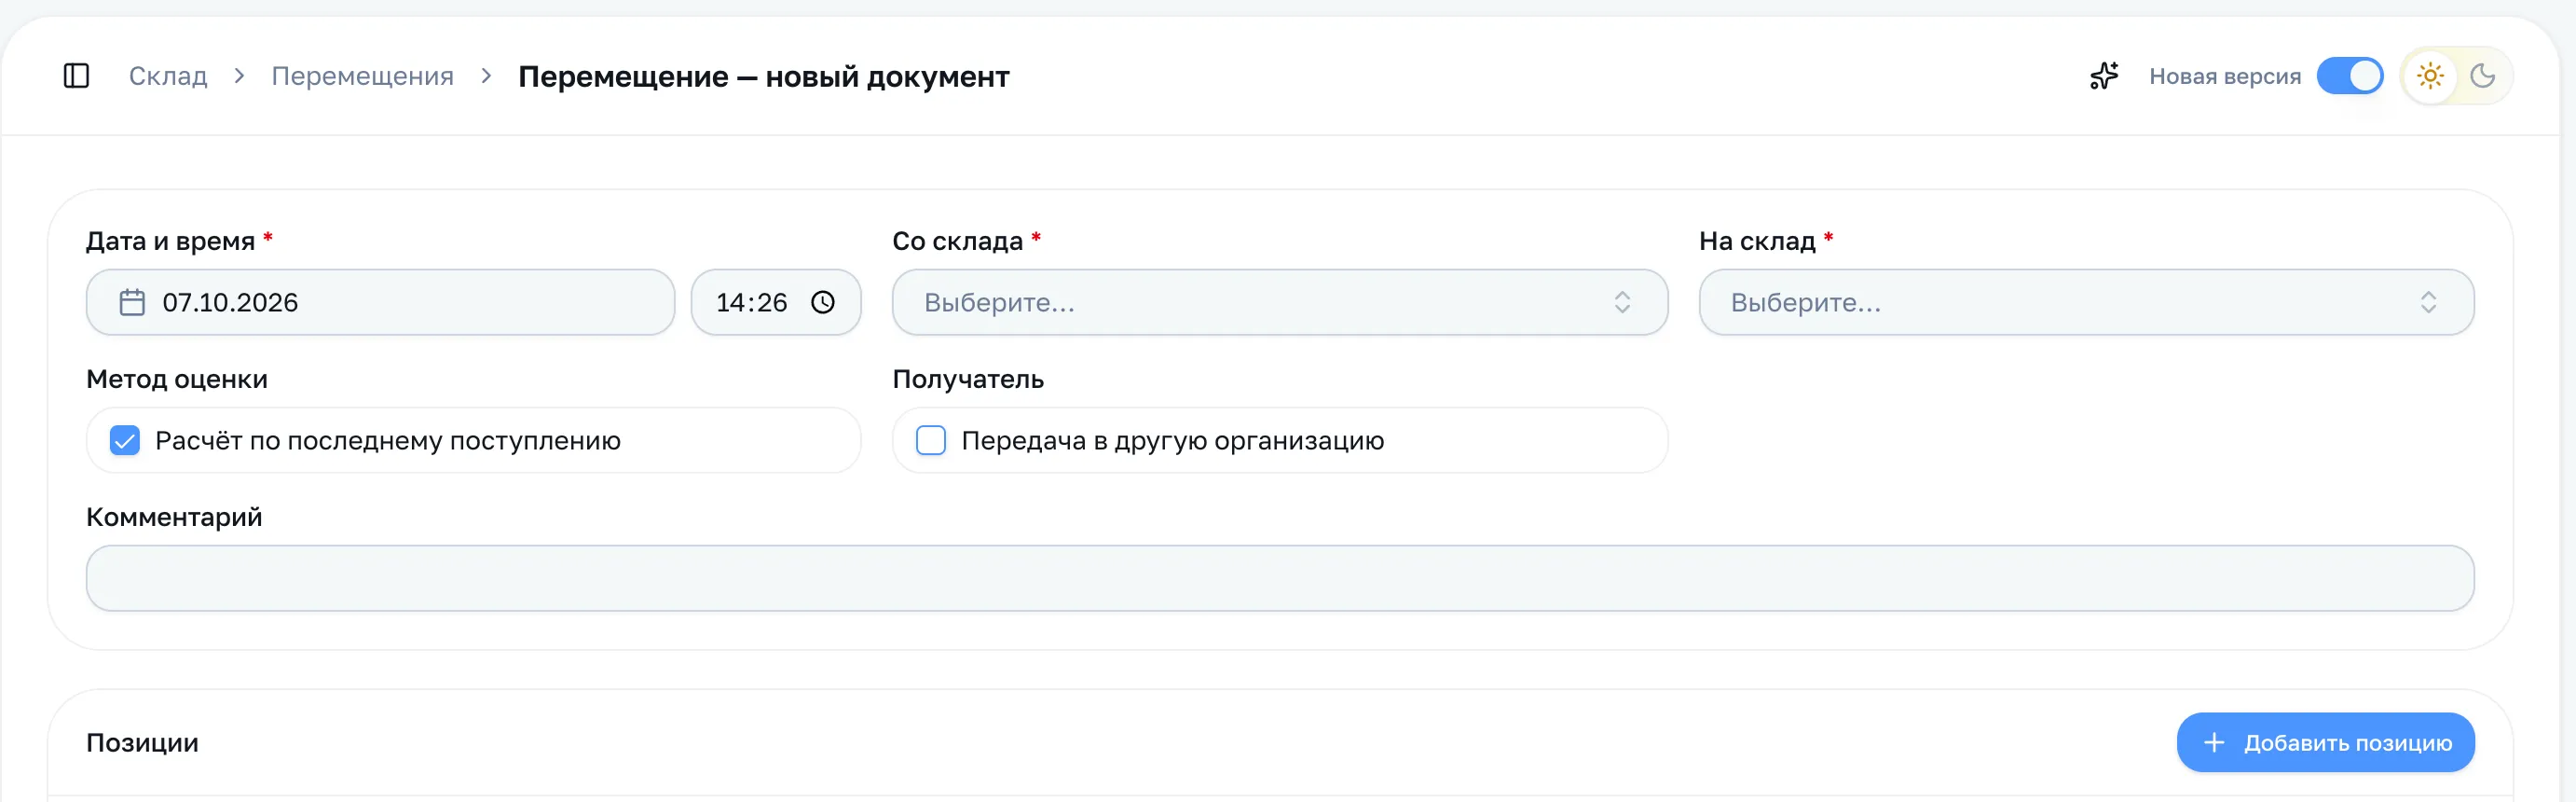Click the Новая версия label
This screenshot has height=802, width=2576.
tap(2225, 76)
